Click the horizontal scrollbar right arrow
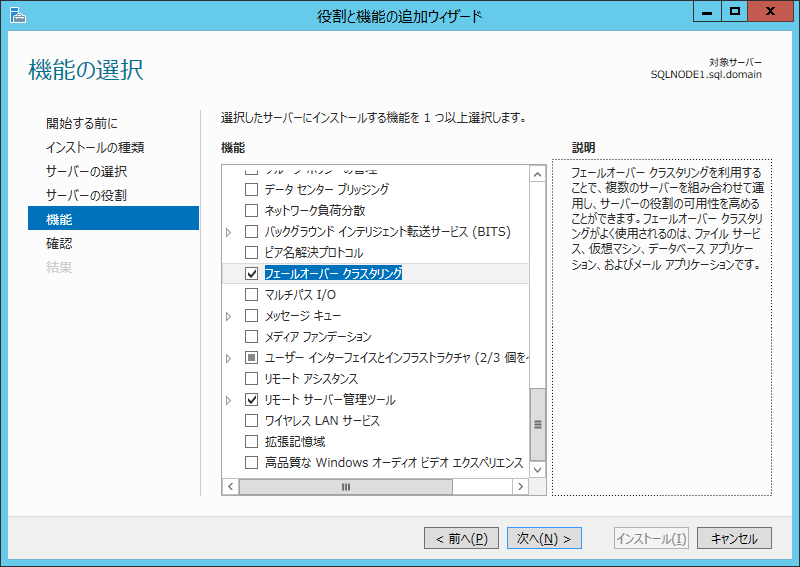The width and height of the screenshot is (800, 567). coord(520,487)
